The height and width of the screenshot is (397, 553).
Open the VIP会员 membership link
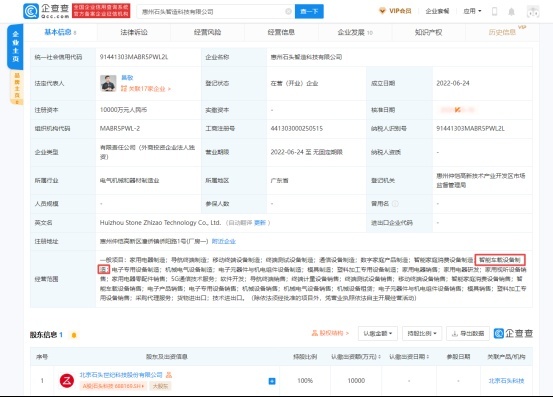(x=395, y=11)
